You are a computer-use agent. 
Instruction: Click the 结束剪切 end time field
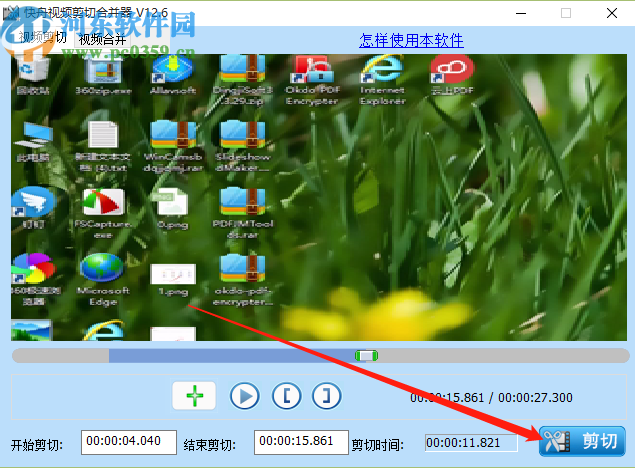[x=301, y=442]
